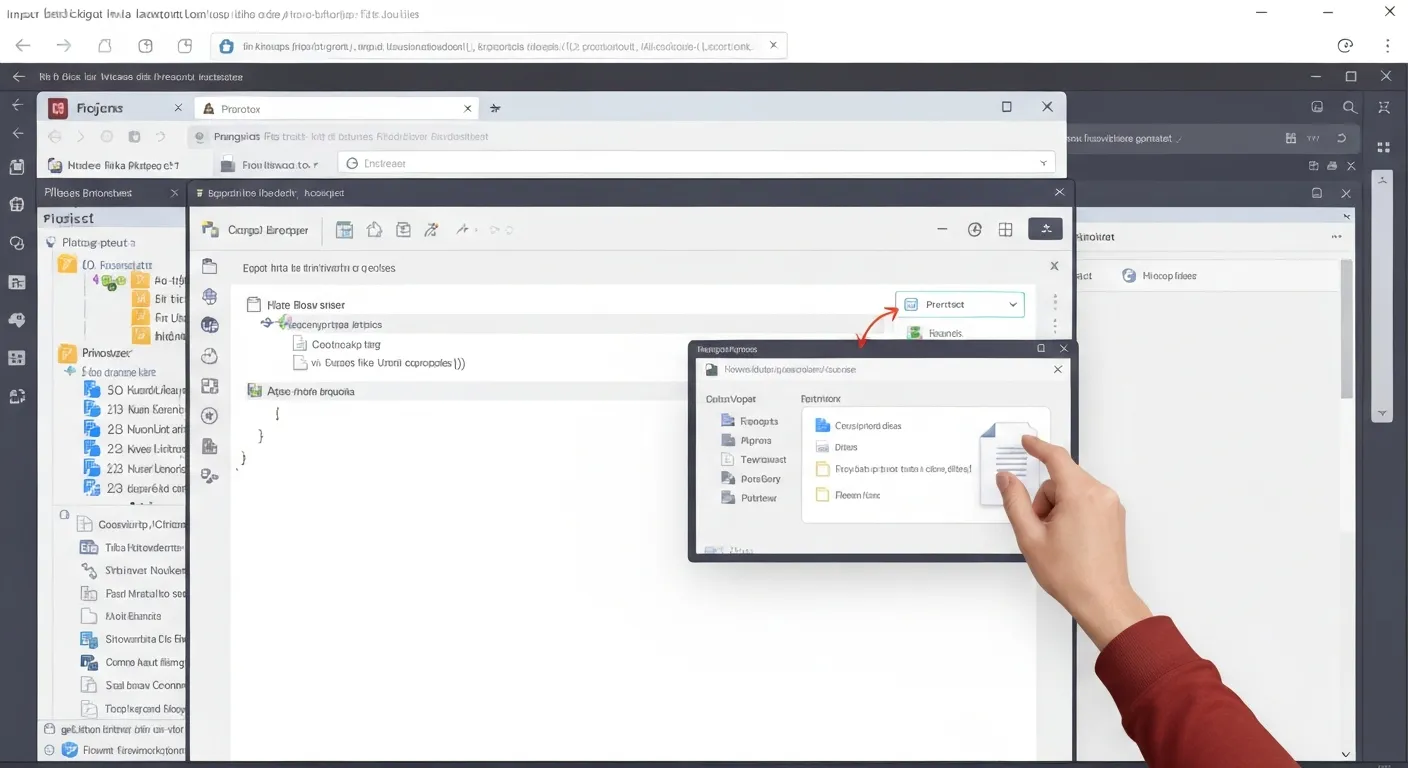Click the chat bubble icon in the left dark sidebar
The width and height of the screenshot is (1408, 768).
[16, 320]
